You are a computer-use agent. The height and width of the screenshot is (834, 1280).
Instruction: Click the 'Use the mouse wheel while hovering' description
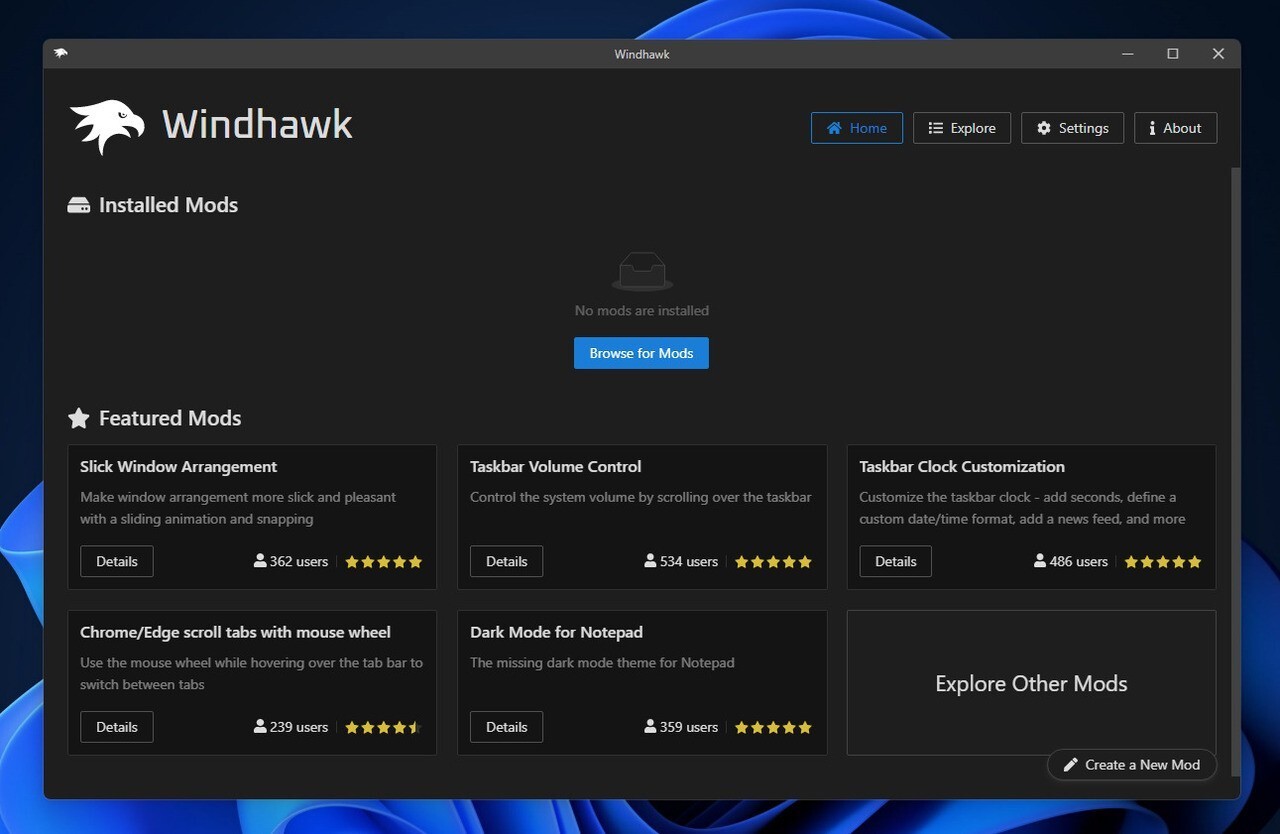pos(251,674)
